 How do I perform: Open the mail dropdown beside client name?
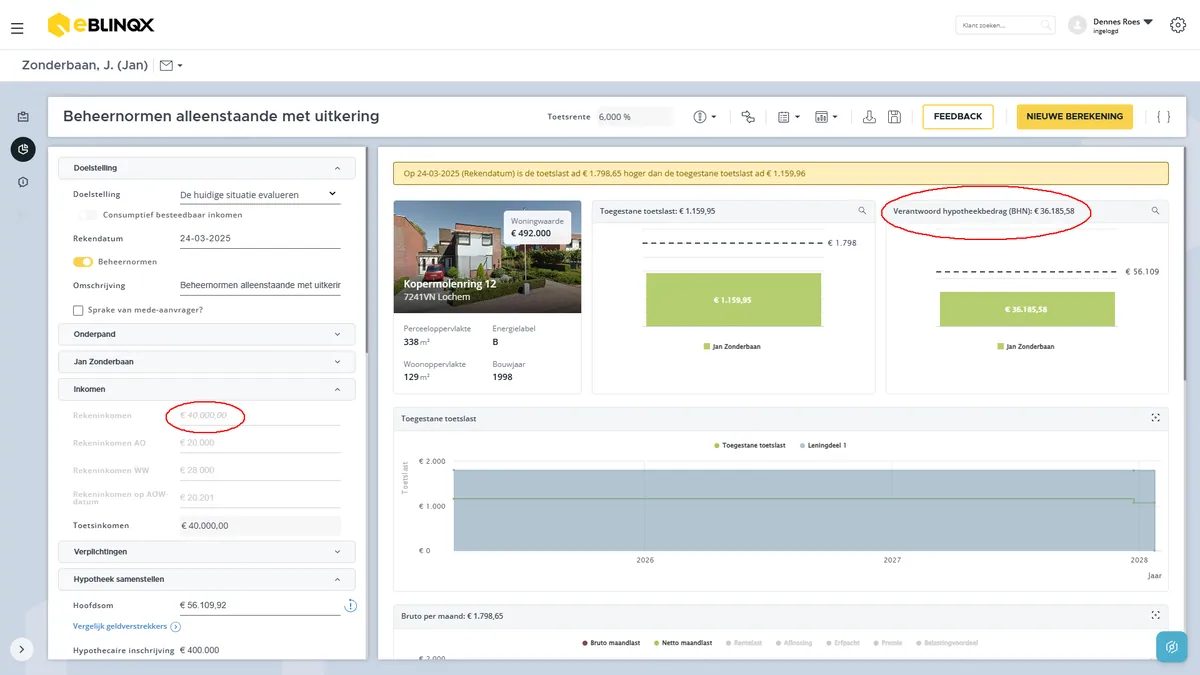171,66
